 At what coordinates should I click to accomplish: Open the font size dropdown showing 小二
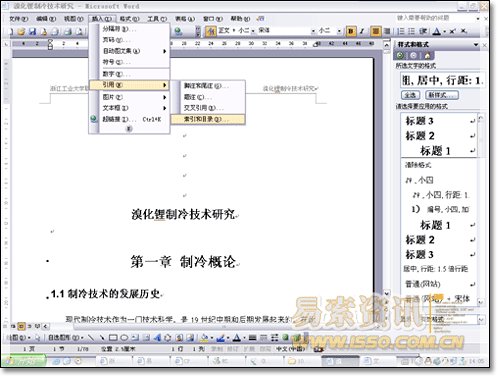[x=339, y=31]
